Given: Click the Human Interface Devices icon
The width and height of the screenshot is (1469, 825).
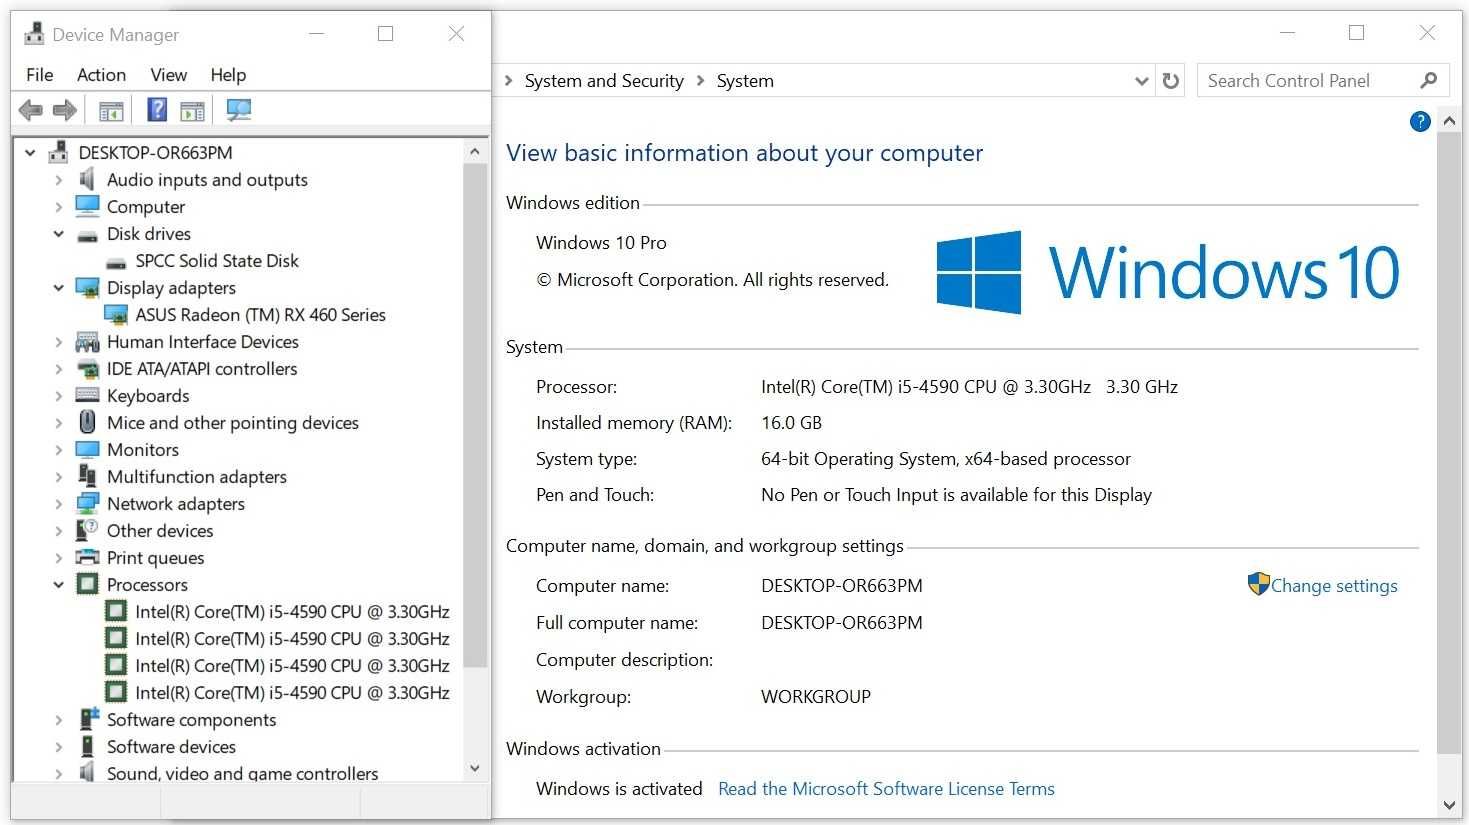Looking at the screenshot, I should click(x=88, y=342).
